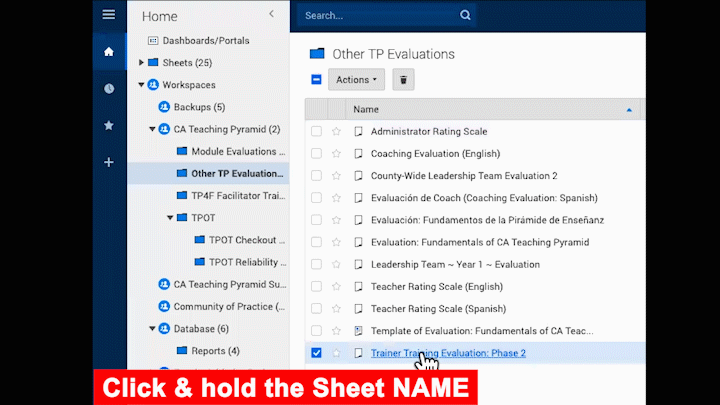
Task: Expand the Sheets (25) tree node
Action: 141,63
